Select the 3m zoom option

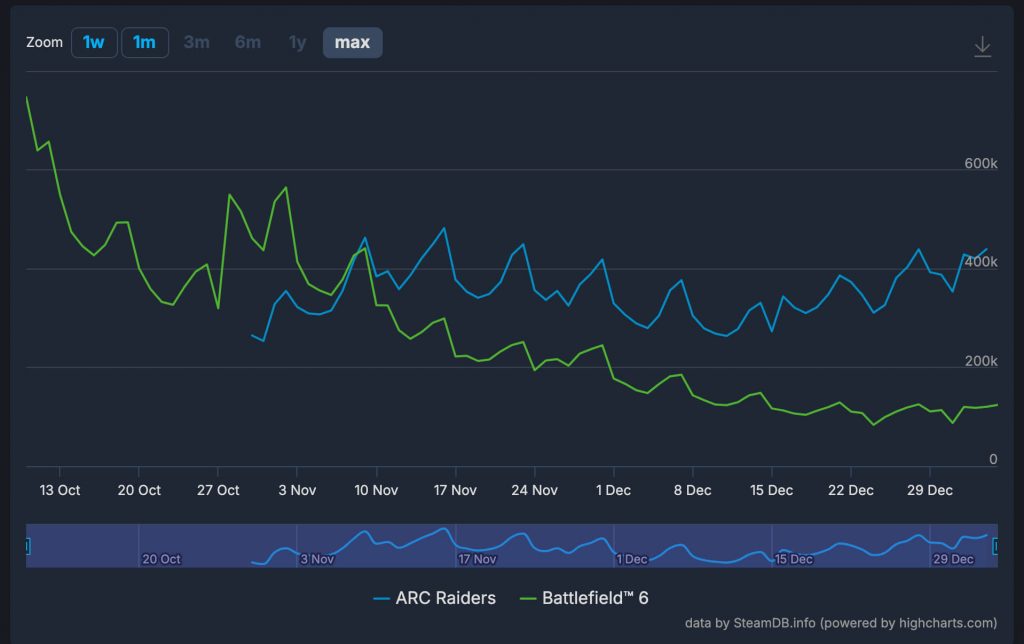196,42
